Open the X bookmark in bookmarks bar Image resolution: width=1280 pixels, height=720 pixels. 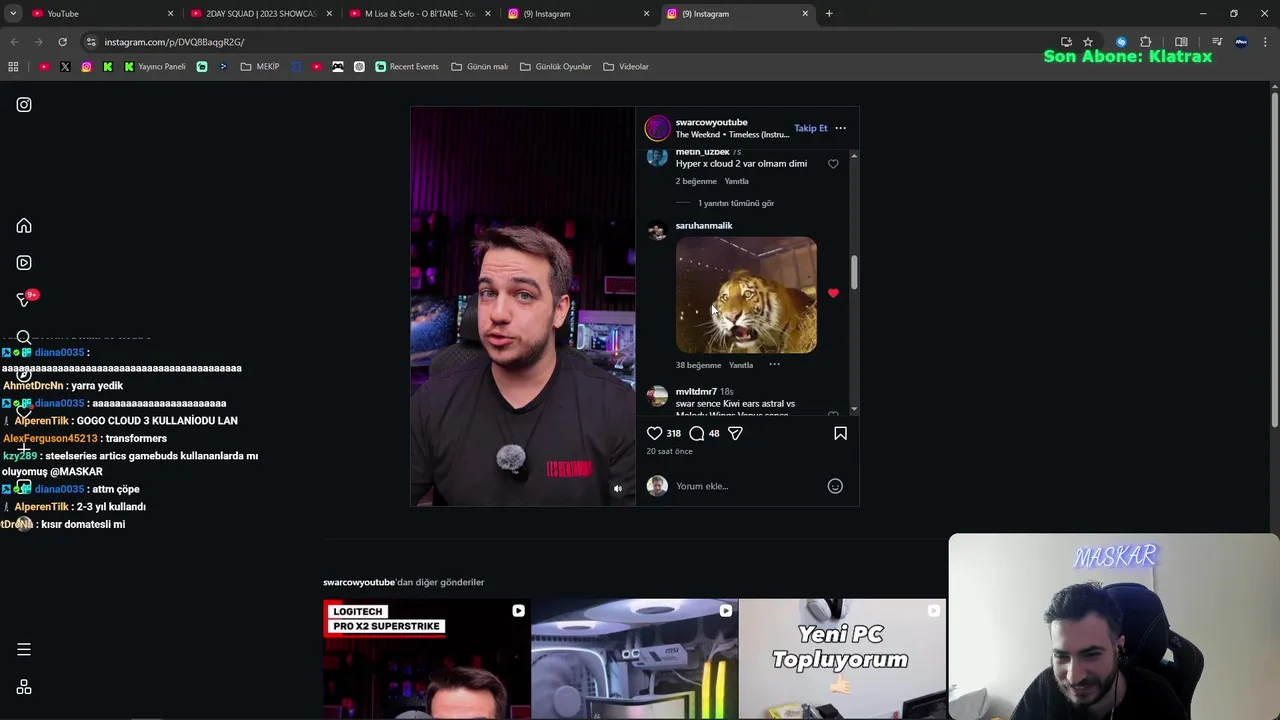(x=65, y=67)
